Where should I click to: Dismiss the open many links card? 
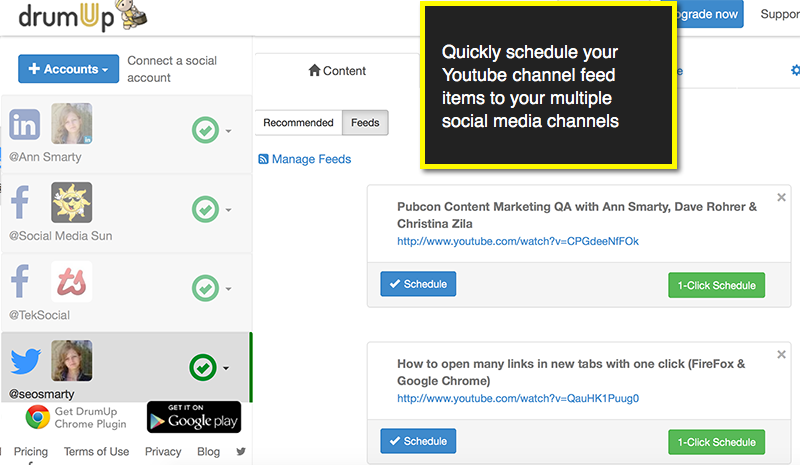click(781, 355)
